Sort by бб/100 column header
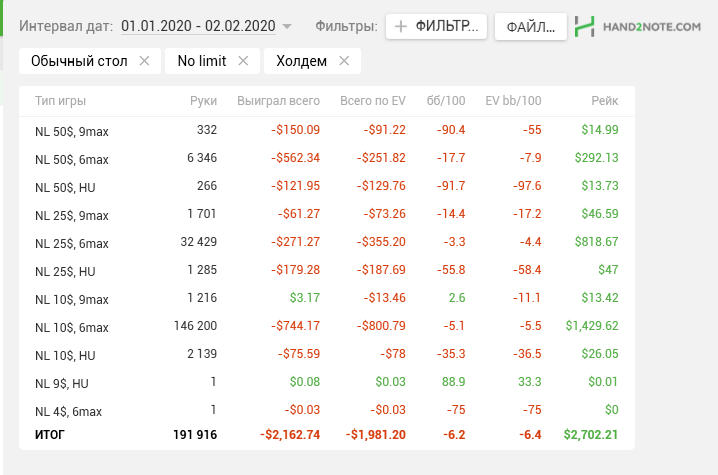This screenshot has width=718, height=475. (446, 101)
